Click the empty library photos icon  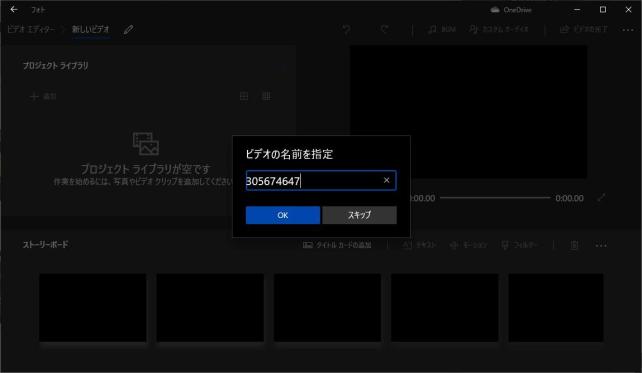[146, 143]
